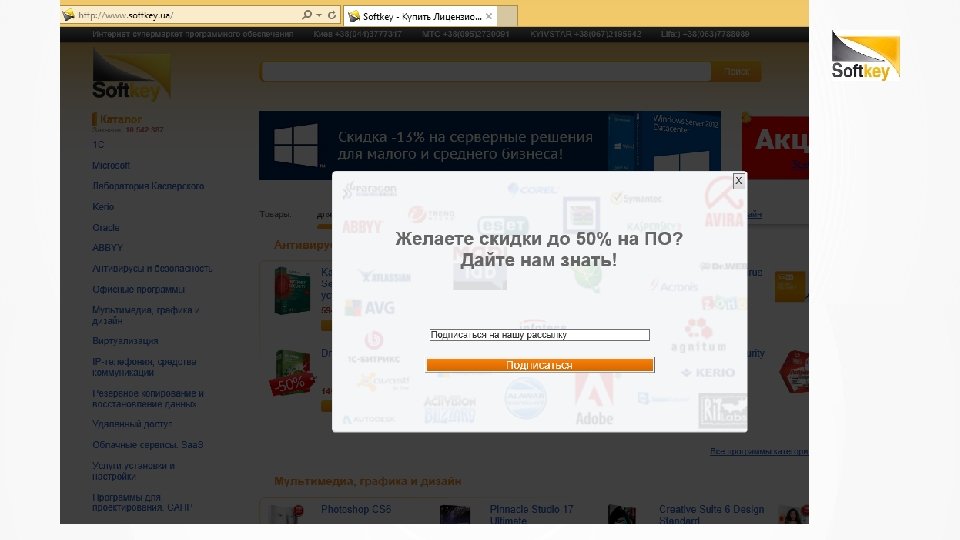Click the Dr.Web box with -50% tag
The image size is (960, 540).
tap(291, 373)
